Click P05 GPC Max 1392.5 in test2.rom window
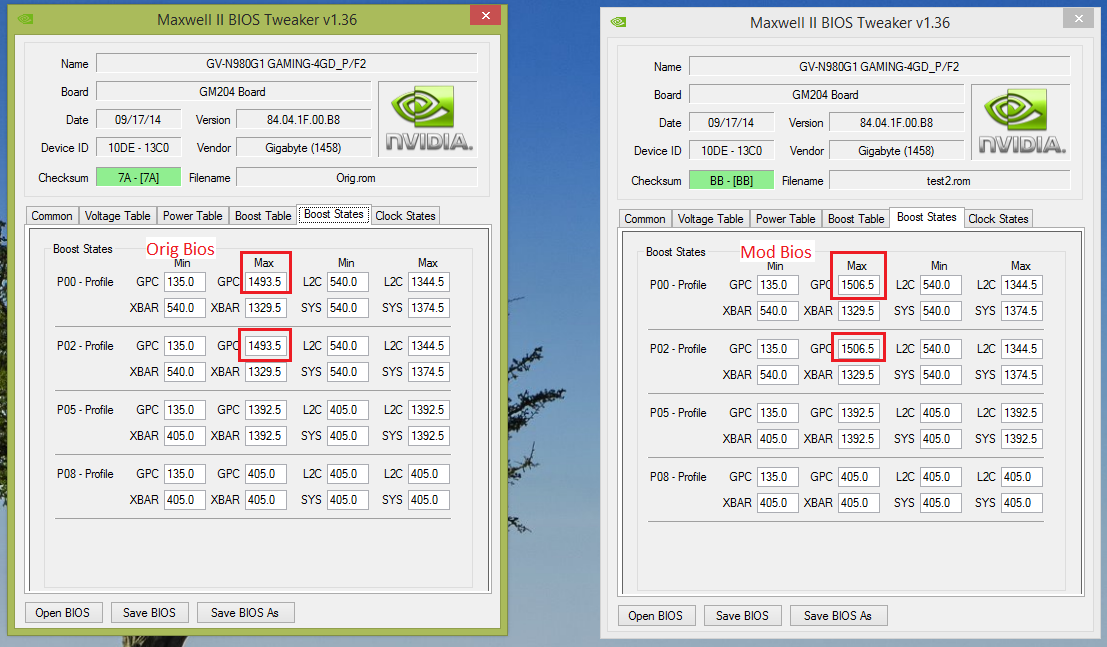The width and height of the screenshot is (1107, 647). [858, 412]
